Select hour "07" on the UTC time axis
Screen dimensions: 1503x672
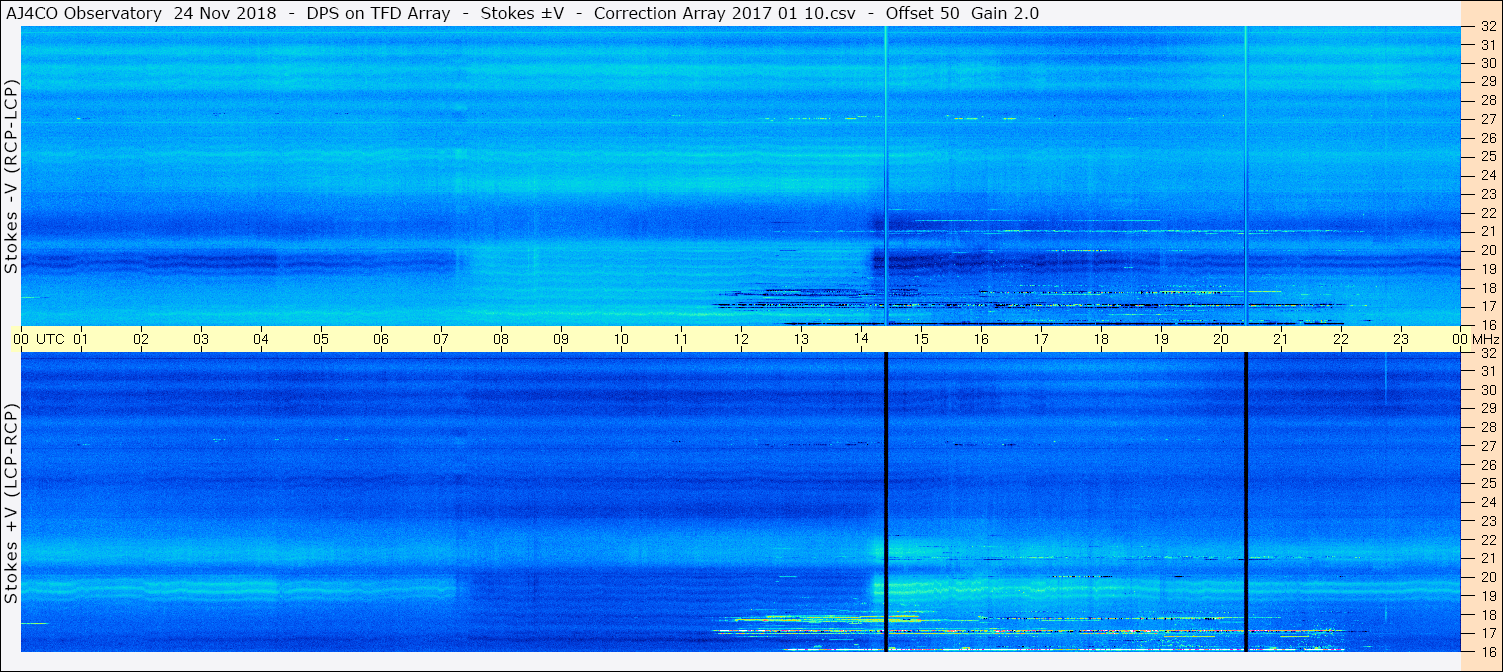(441, 339)
